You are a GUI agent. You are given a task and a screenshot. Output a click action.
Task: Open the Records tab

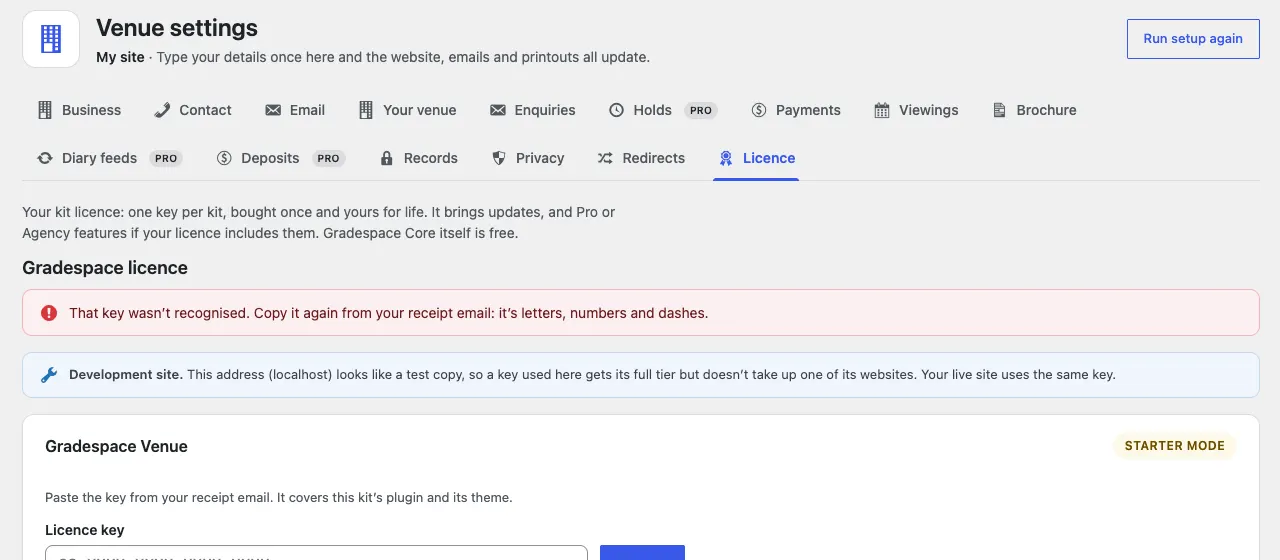tap(418, 158)
